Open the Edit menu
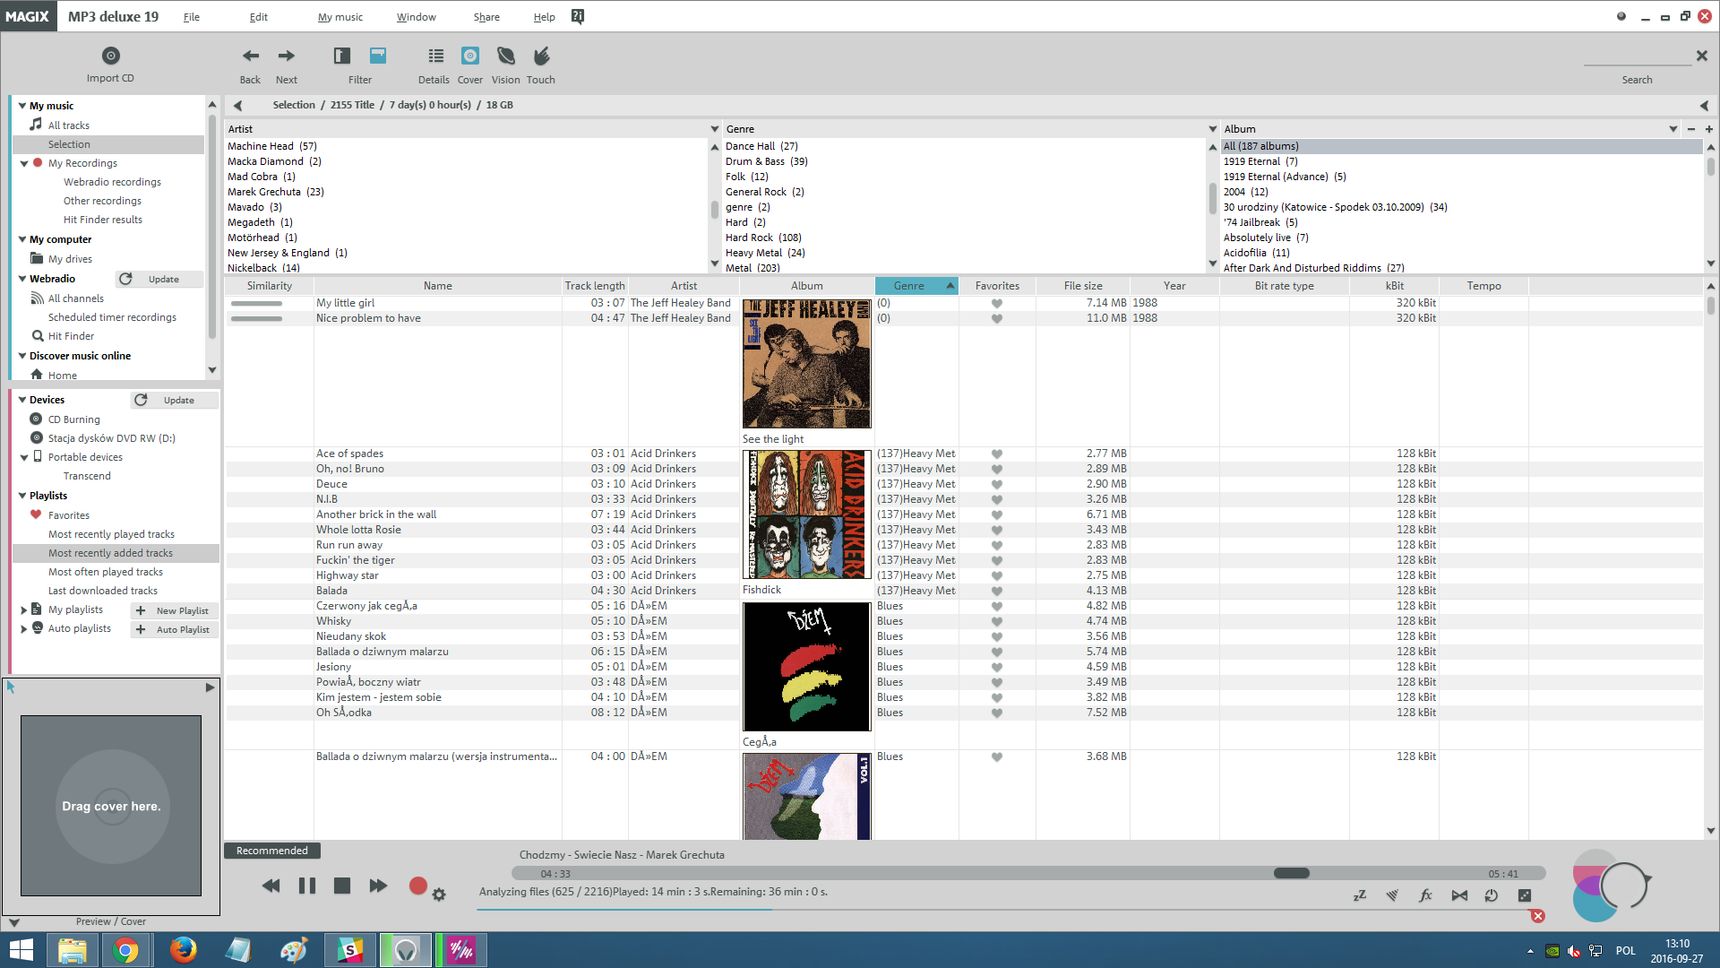This screenshot has width=1720, height=968. pyautogui.click(x=258, y=17)
